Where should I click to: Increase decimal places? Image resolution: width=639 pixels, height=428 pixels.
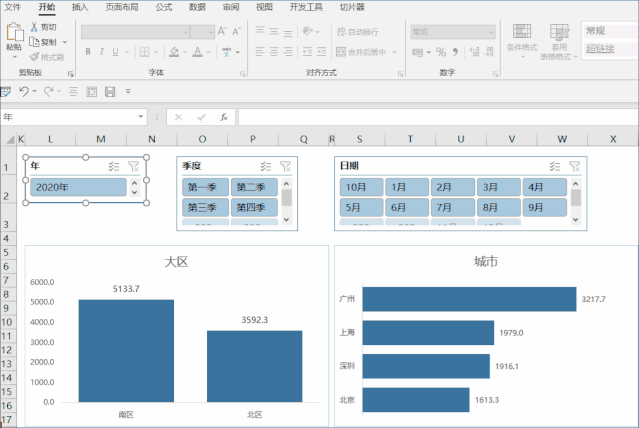click(475, 52)
